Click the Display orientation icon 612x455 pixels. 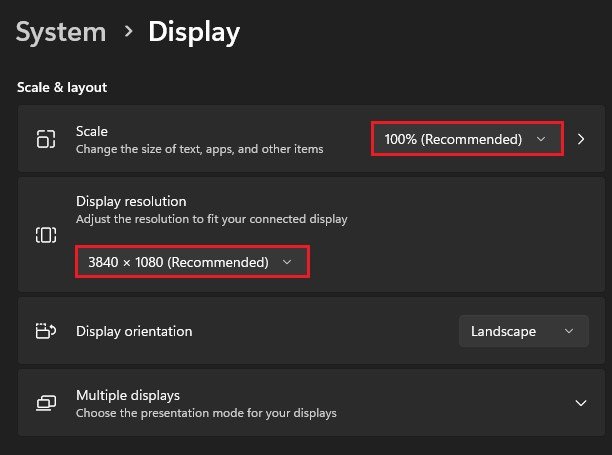(x=46, y=331)
